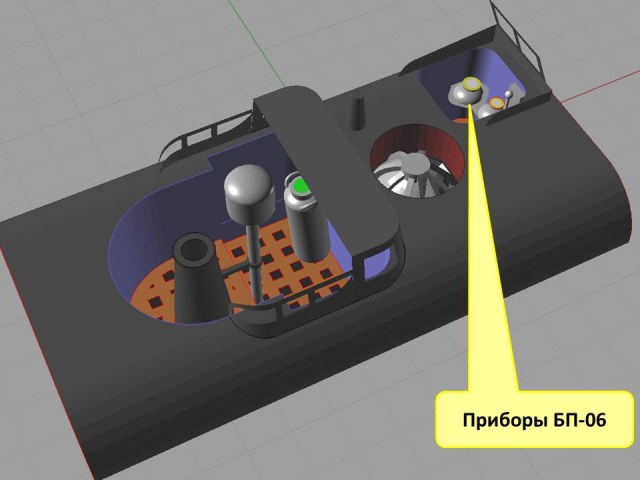Click the small ball-on-stick sensor in upper-right compartment
This screenshot has height=480, width=640.
(510, 95)
